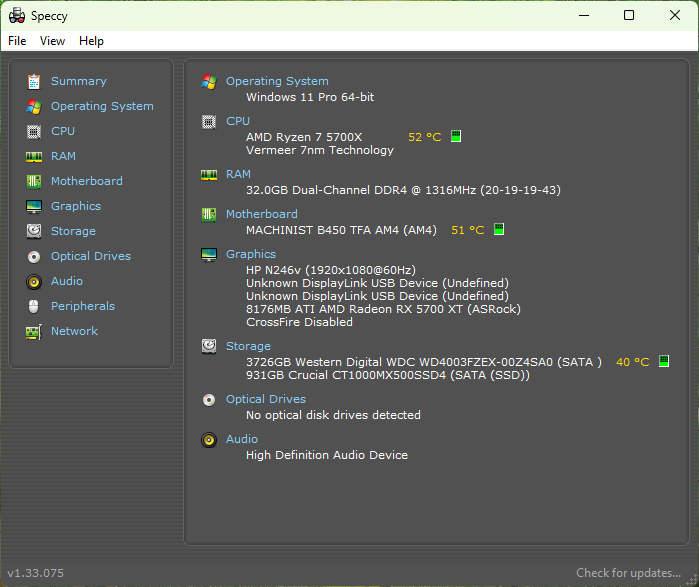
Task: Click the Storage drive icon in summary pane
Action: pos(209,346)
